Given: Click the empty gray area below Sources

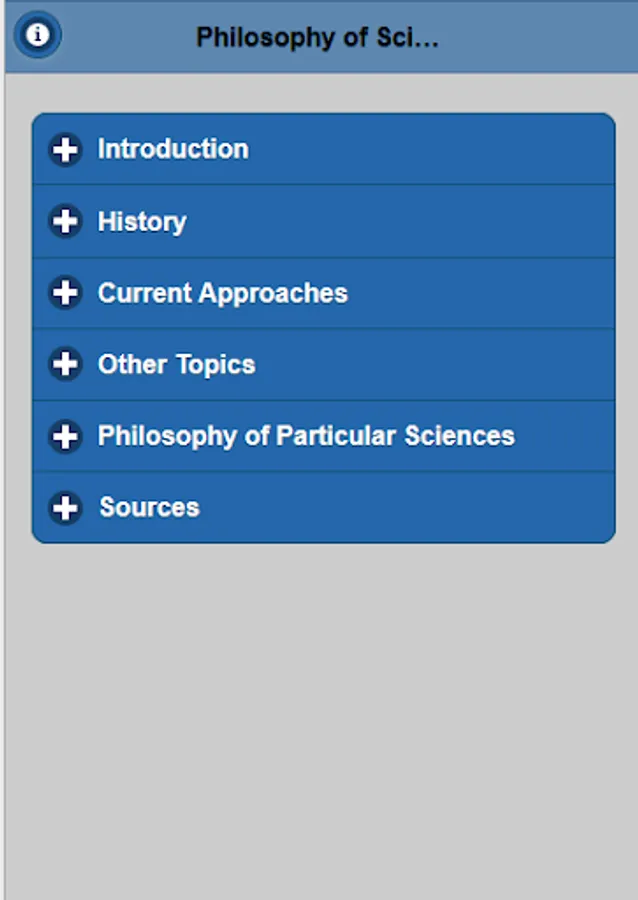Looking at the screenshot, I should tap(320, 720).
